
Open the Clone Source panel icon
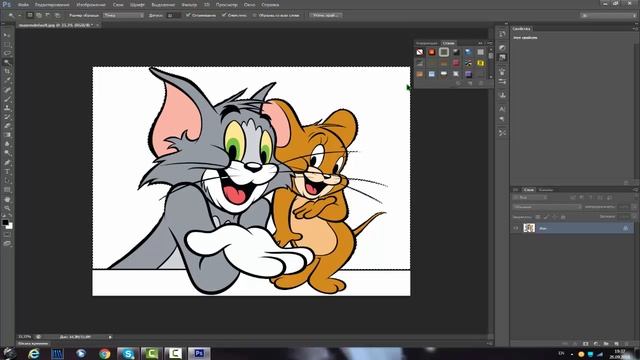pyautogui.click(x=502, y=95)
